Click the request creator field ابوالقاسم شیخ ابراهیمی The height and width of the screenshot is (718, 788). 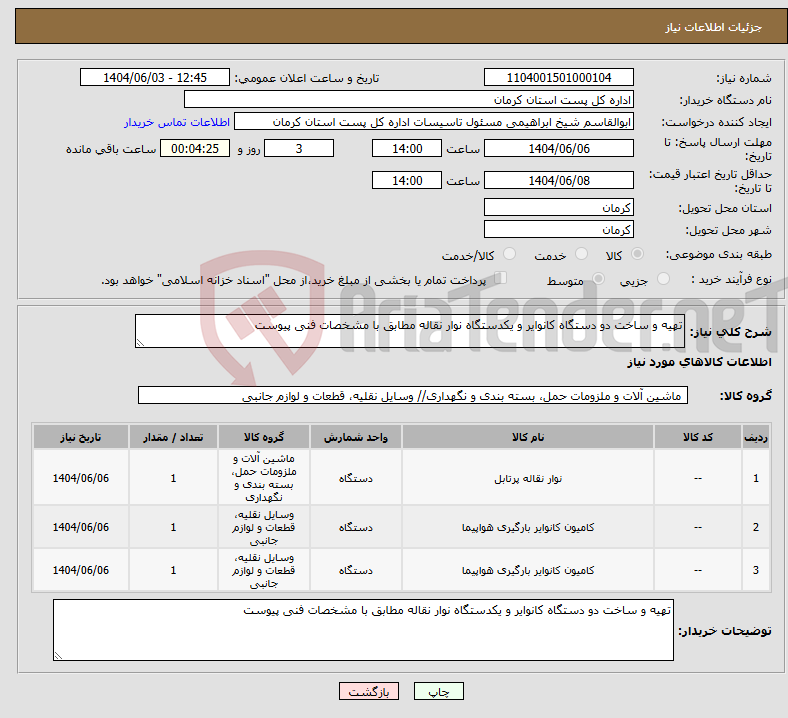(434, 122)
